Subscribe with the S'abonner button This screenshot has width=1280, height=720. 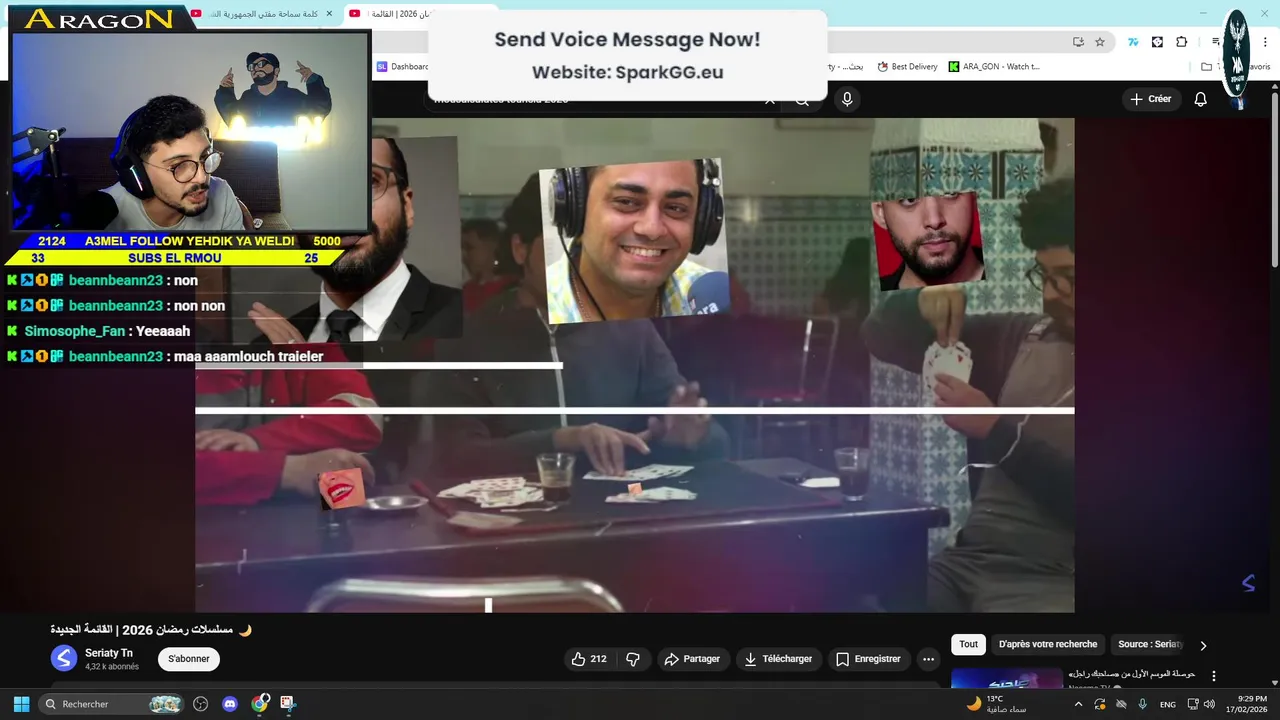pos(189,659)
